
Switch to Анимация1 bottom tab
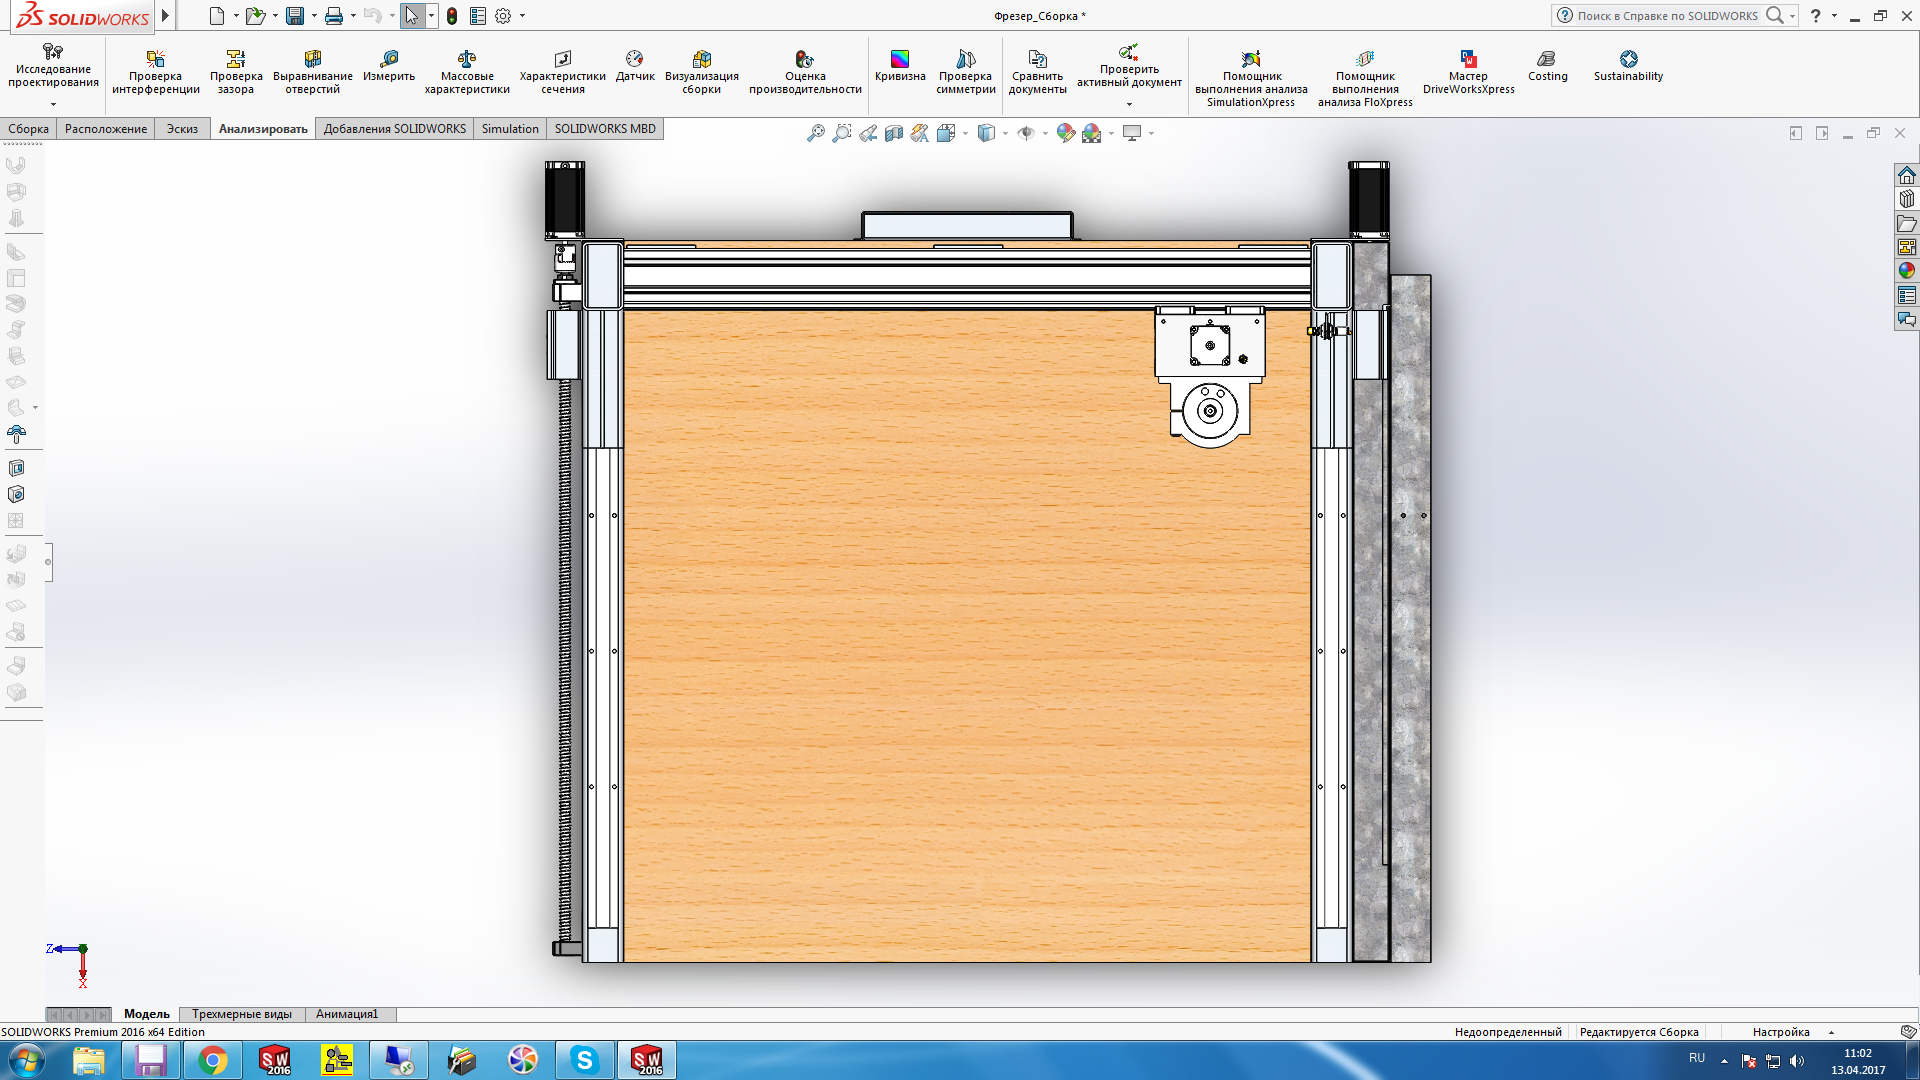[x=346, y=1014]
